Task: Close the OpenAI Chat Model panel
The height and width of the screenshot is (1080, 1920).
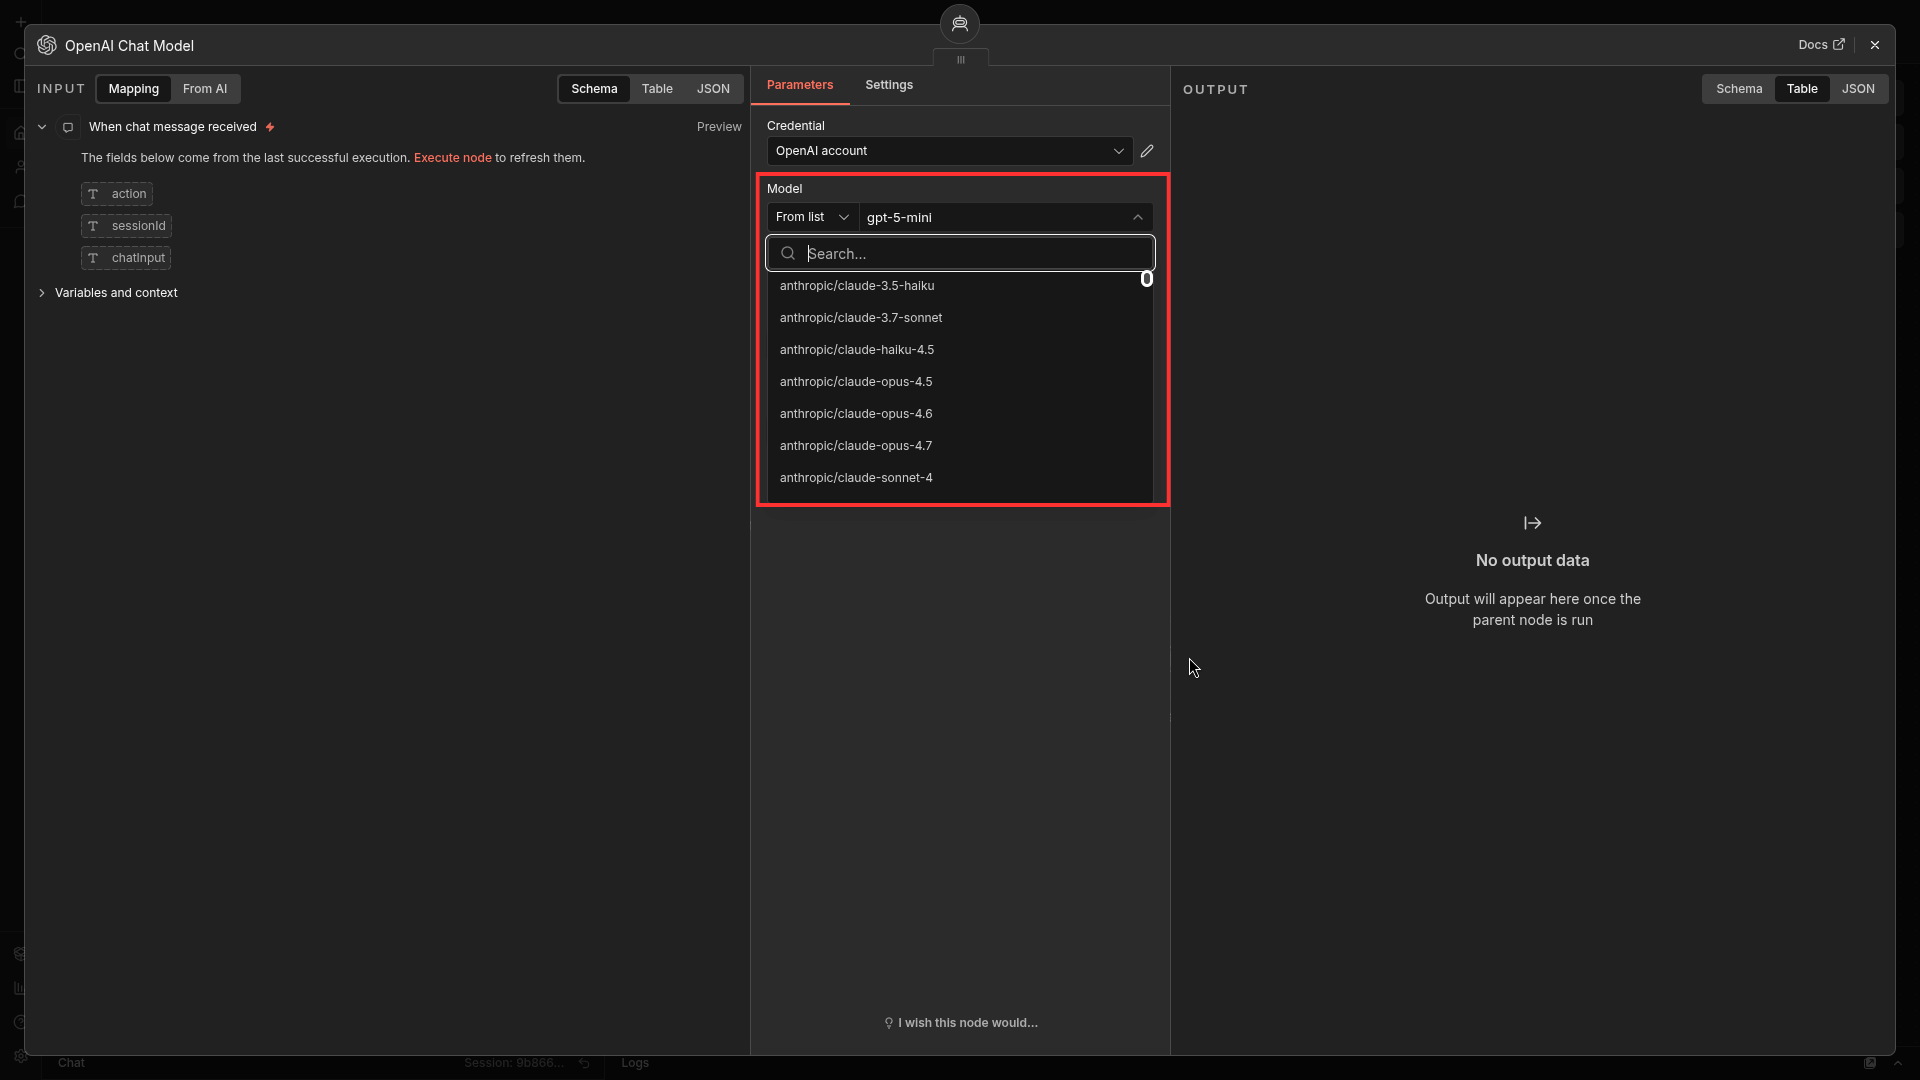Action: tap(1875, 45)
